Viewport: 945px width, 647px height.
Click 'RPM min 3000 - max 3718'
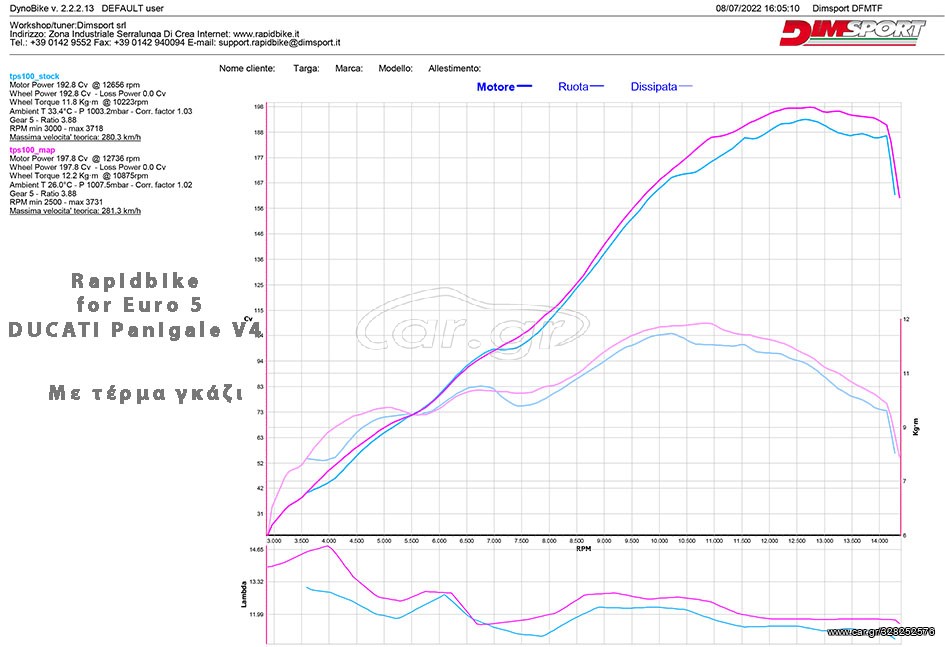coord(56,128)
